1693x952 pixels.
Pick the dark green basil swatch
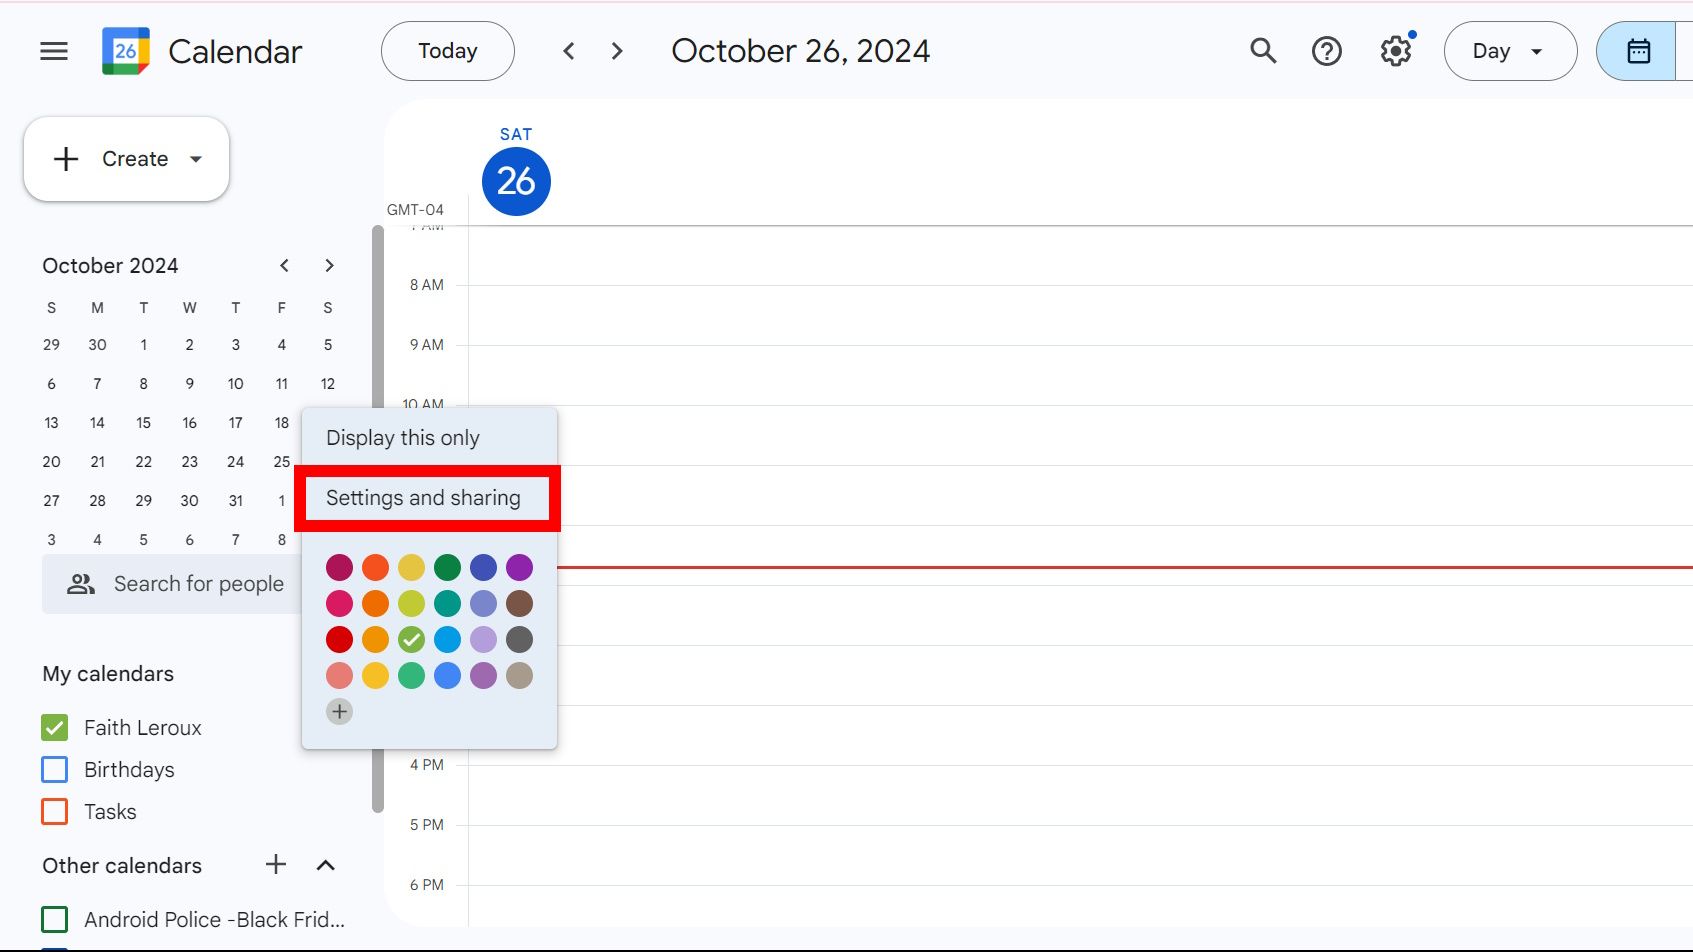click(x=447, y=567)
